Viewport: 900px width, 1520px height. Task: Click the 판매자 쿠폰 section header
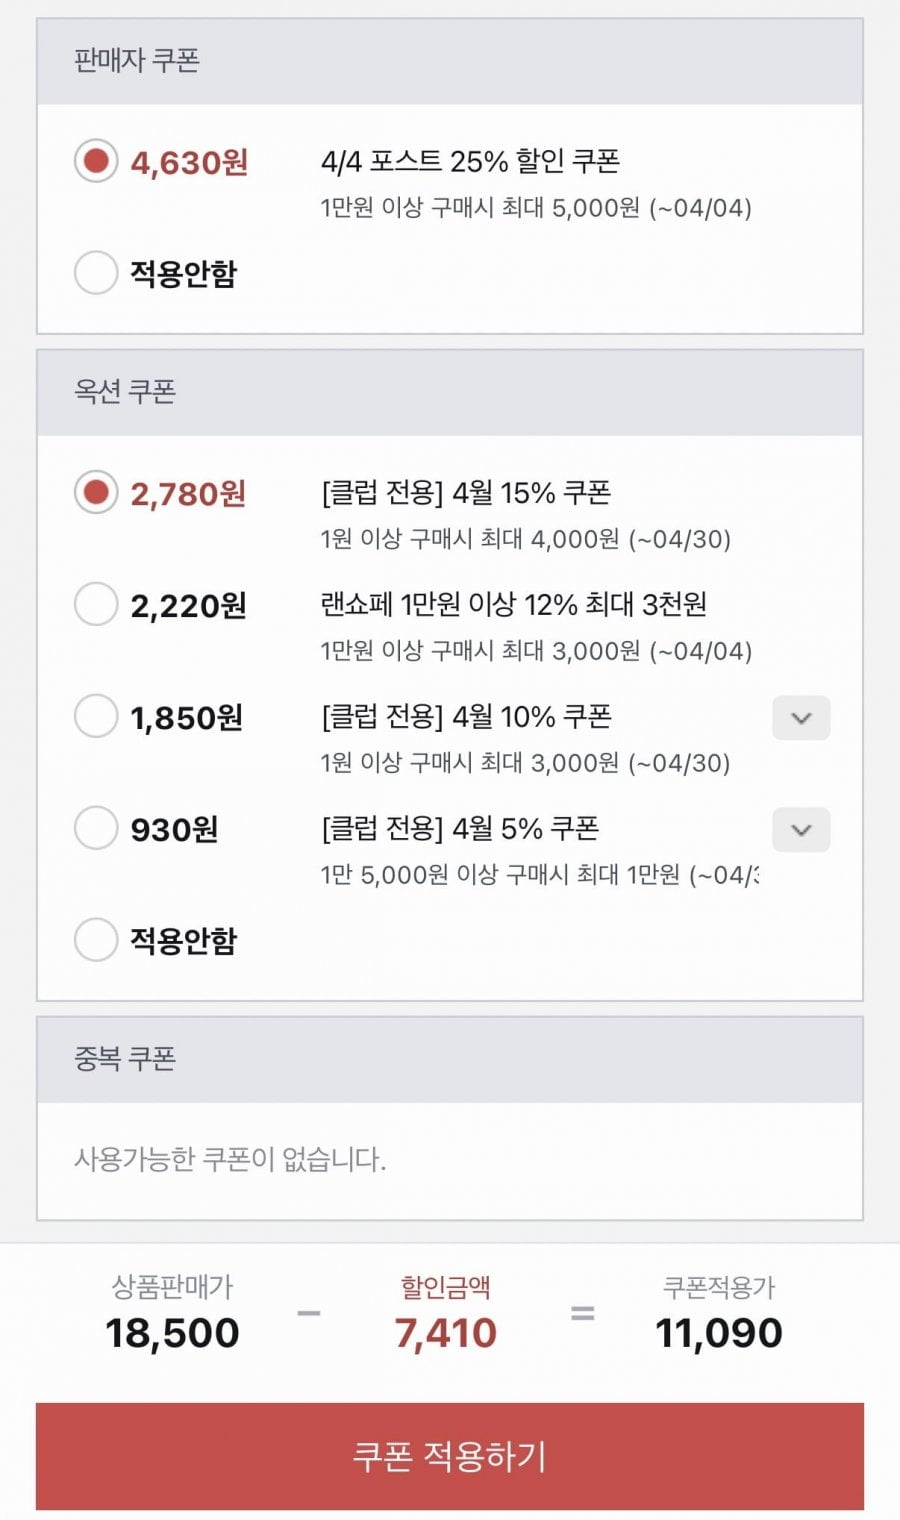point(137,61)
